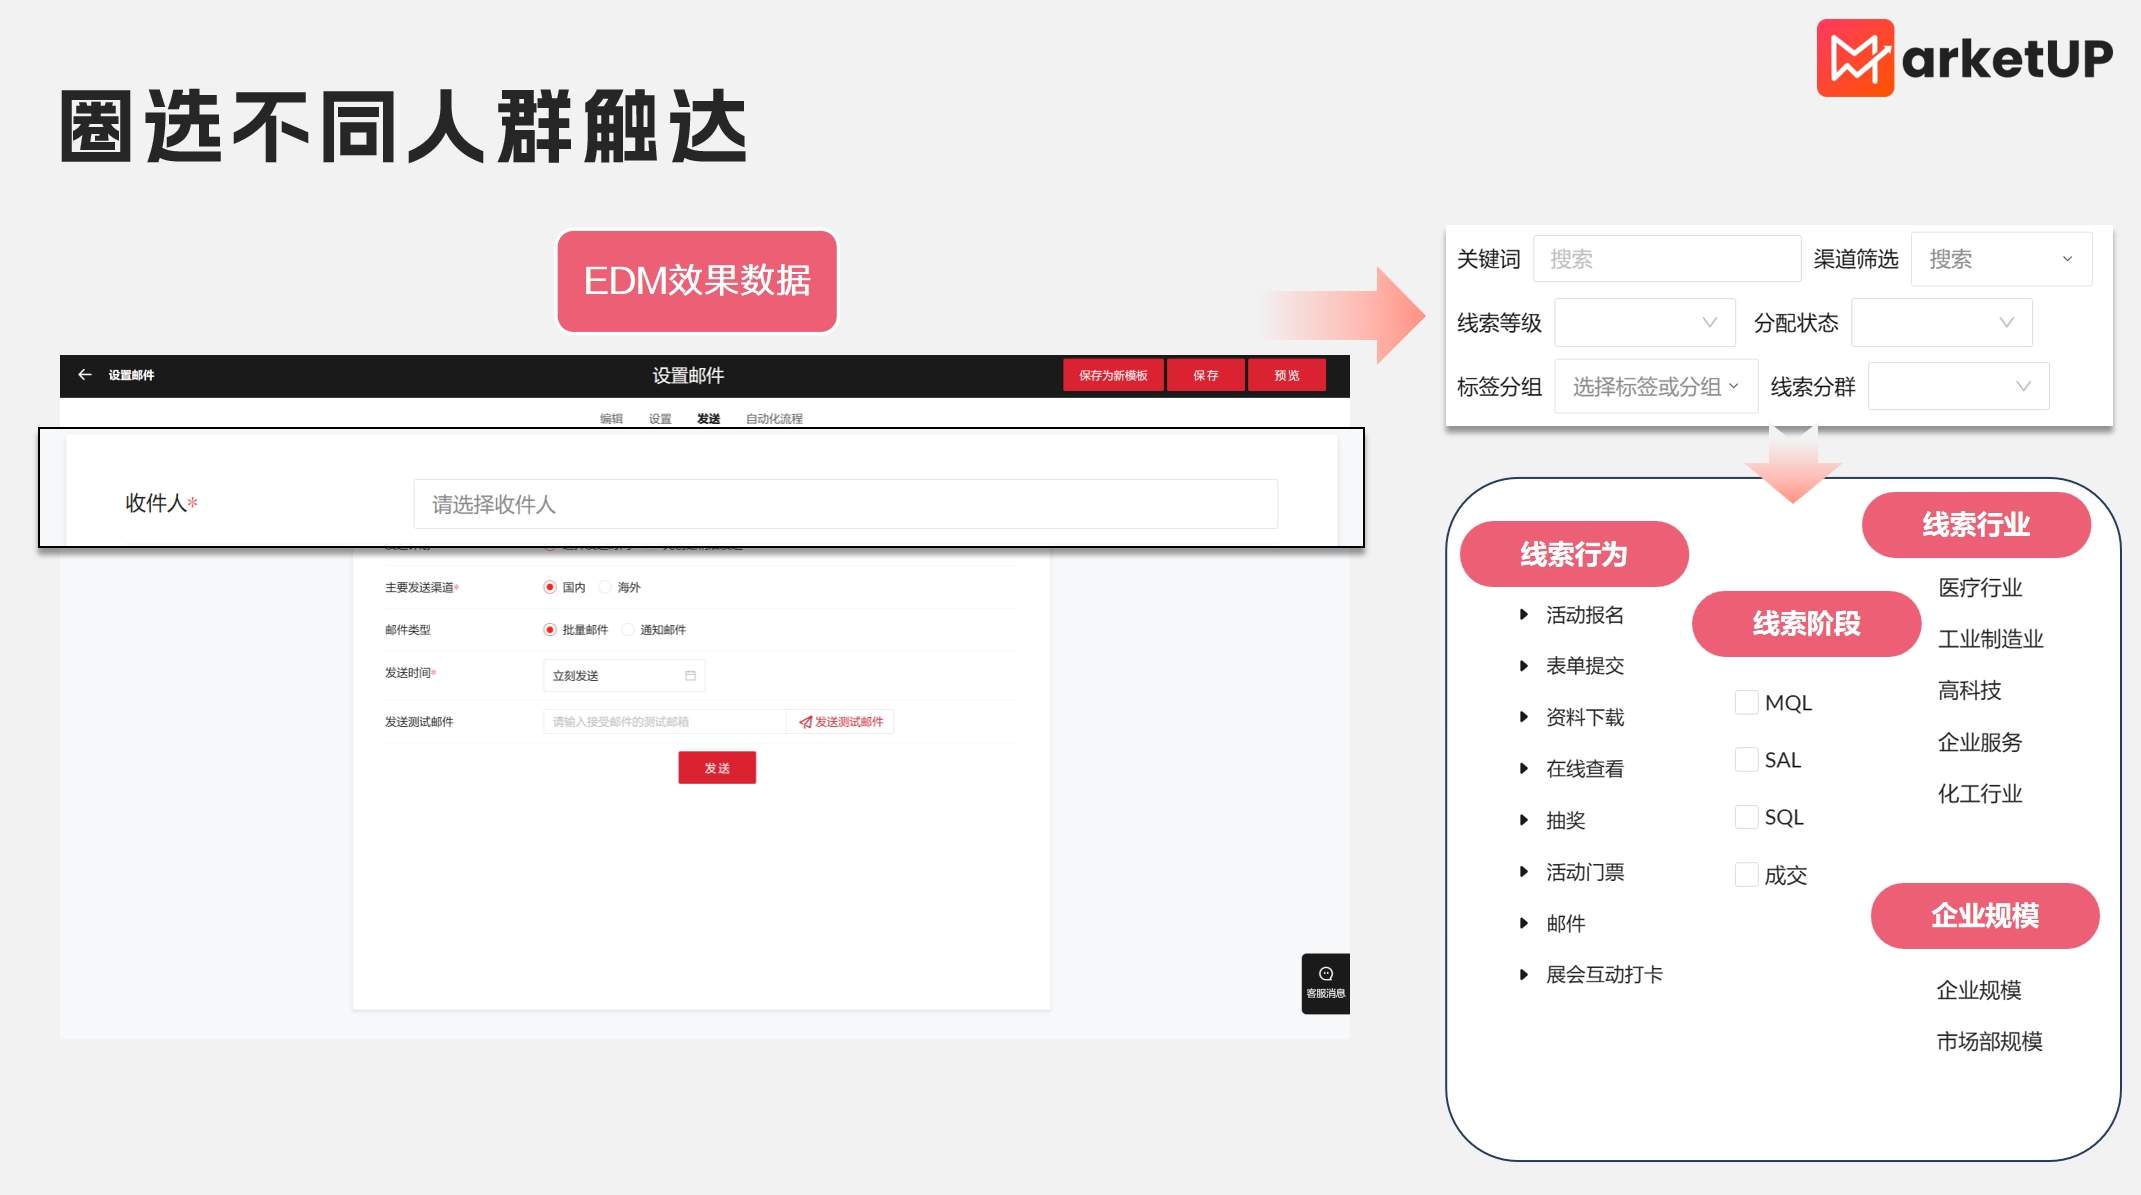Image resolution: width=2141 pixels, height=1195 pixels.
Task: Choose 通知邮件 mail type
Action: point(628,630)
